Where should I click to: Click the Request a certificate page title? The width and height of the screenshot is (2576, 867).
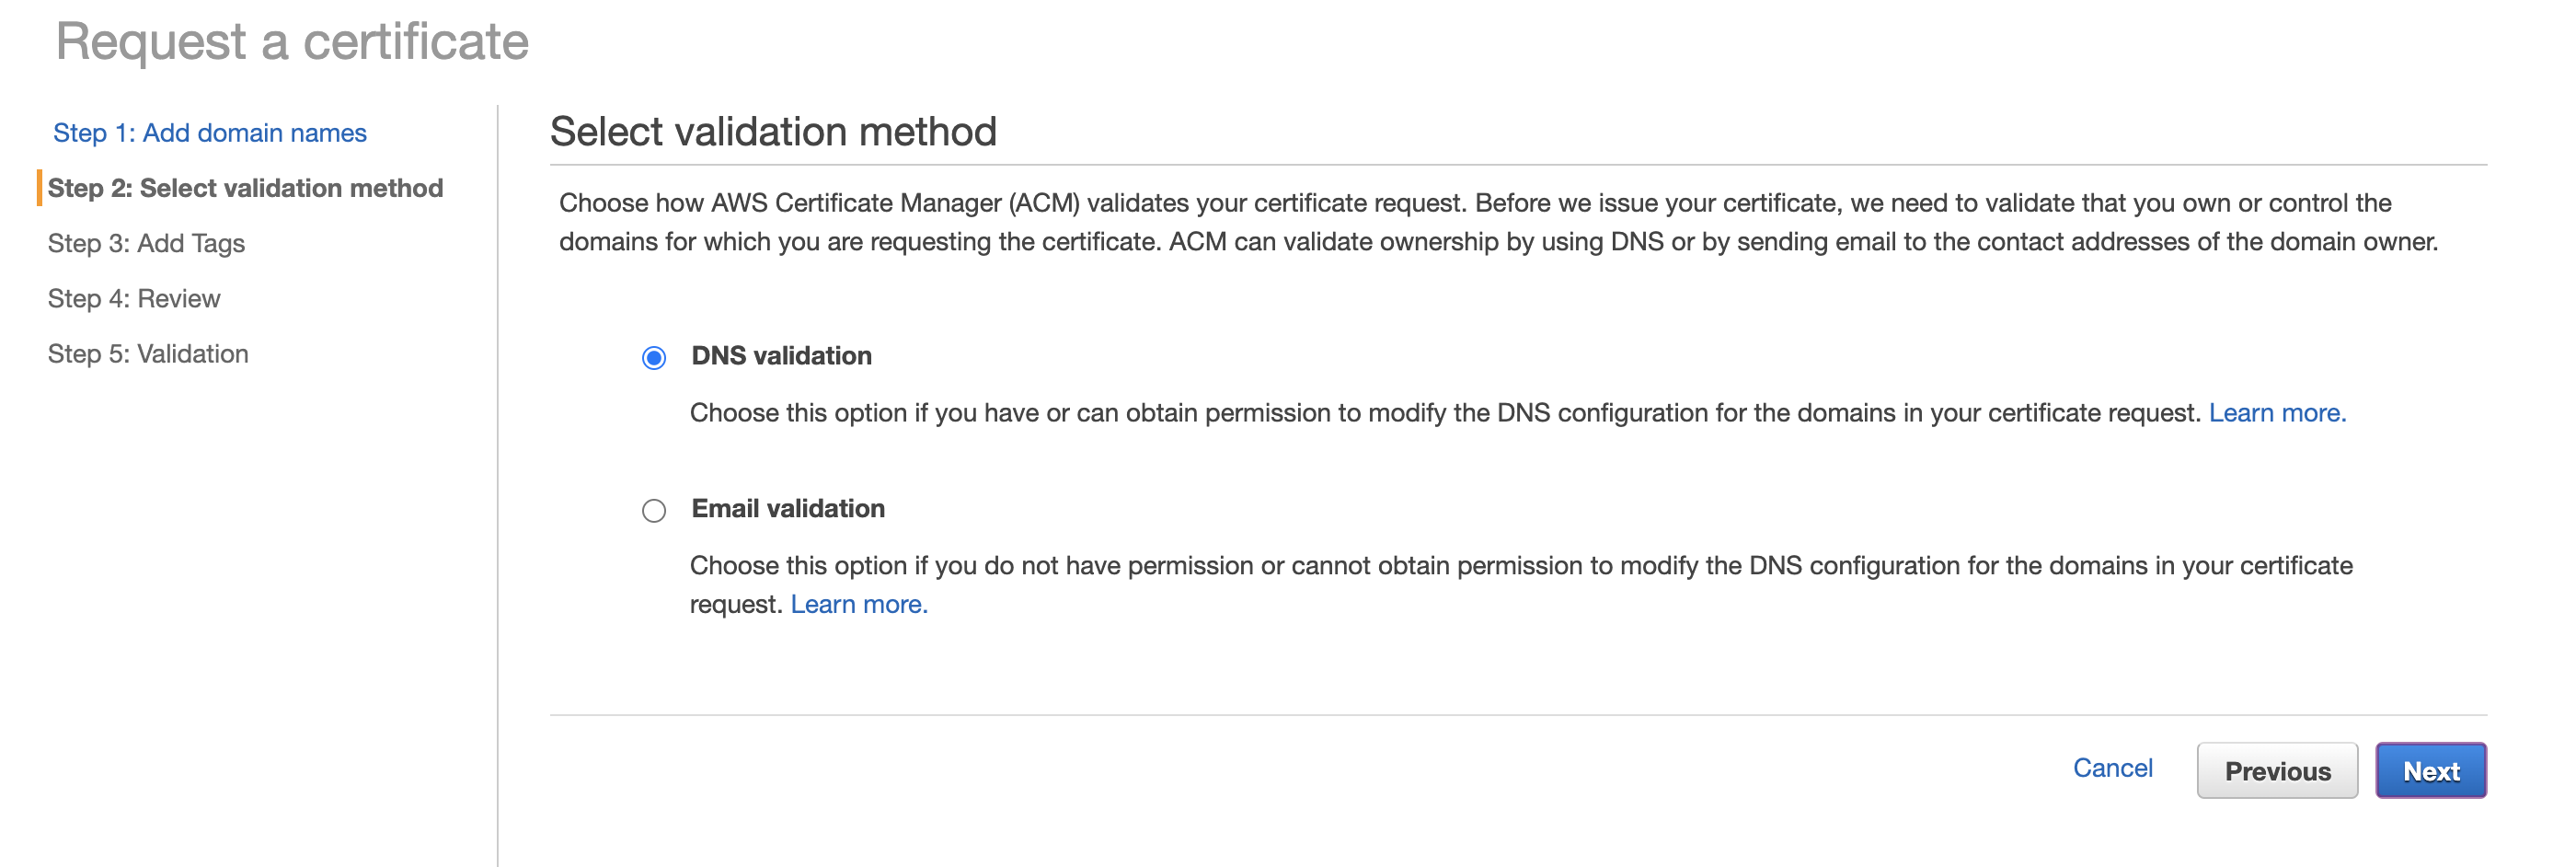292,42
